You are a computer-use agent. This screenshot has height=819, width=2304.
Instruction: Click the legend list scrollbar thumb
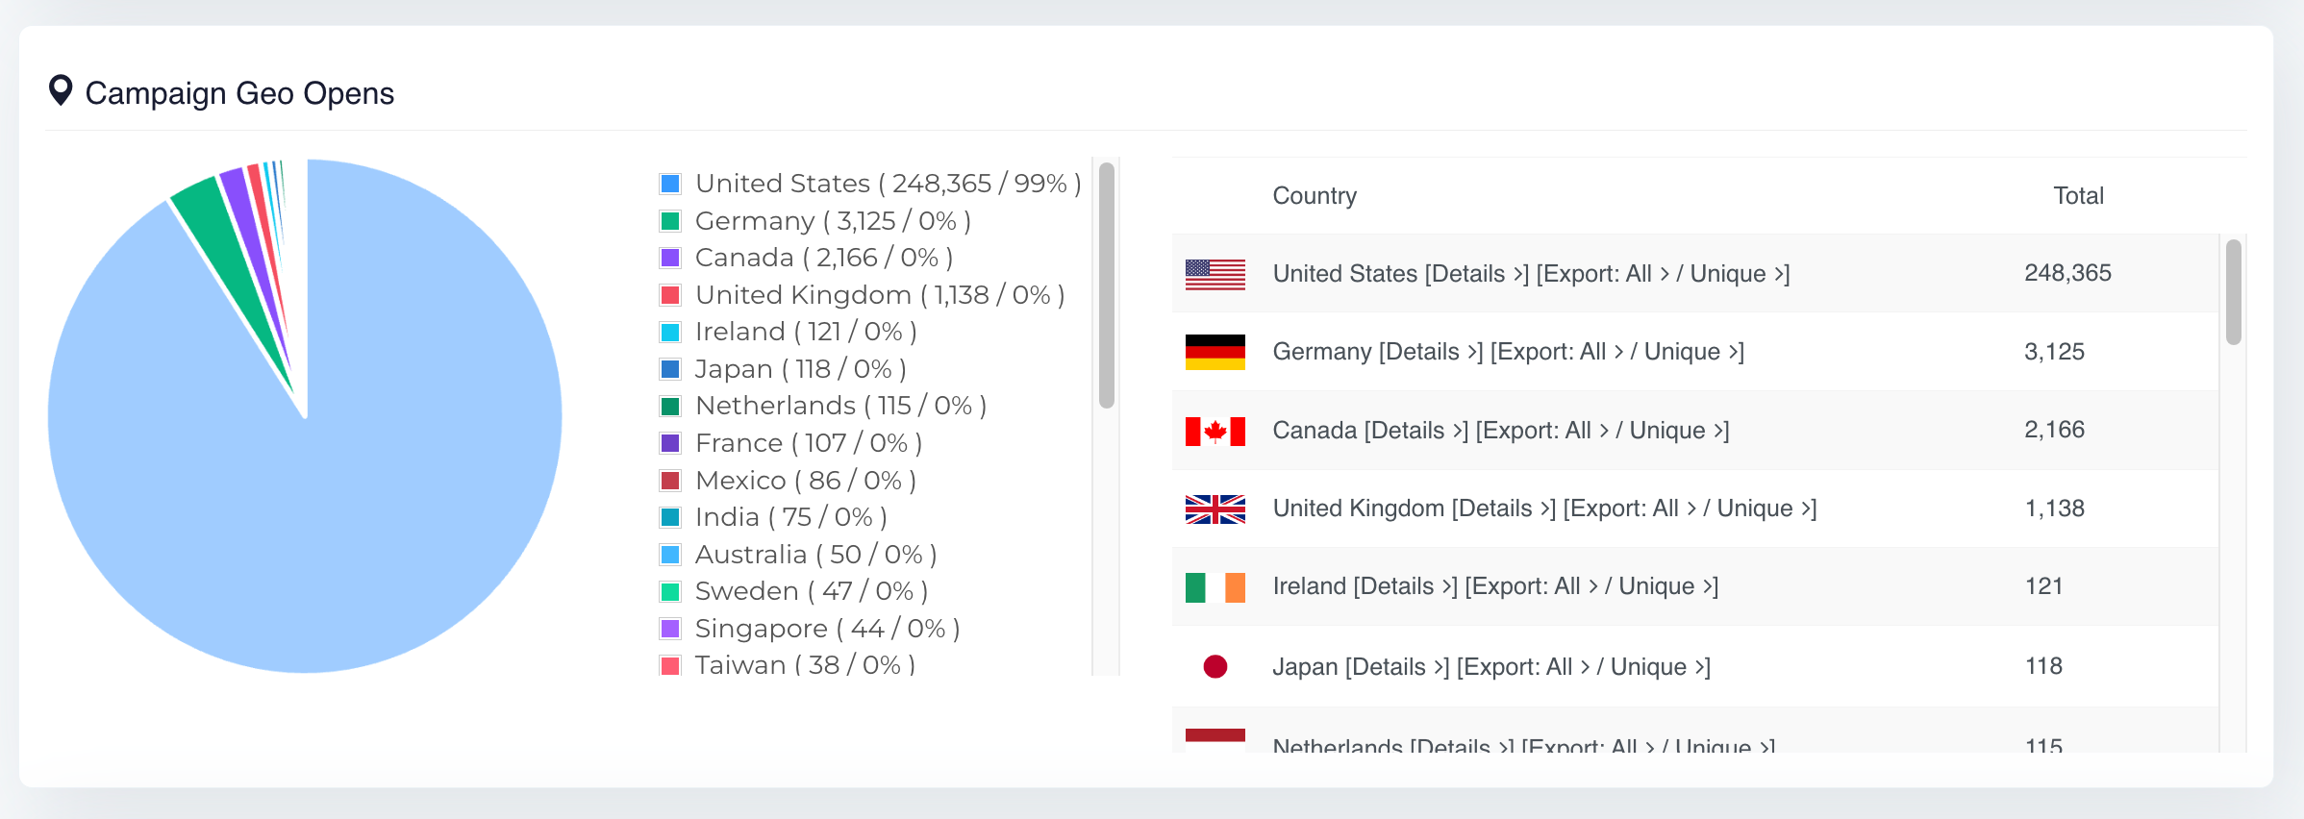tap(1106, 285)
